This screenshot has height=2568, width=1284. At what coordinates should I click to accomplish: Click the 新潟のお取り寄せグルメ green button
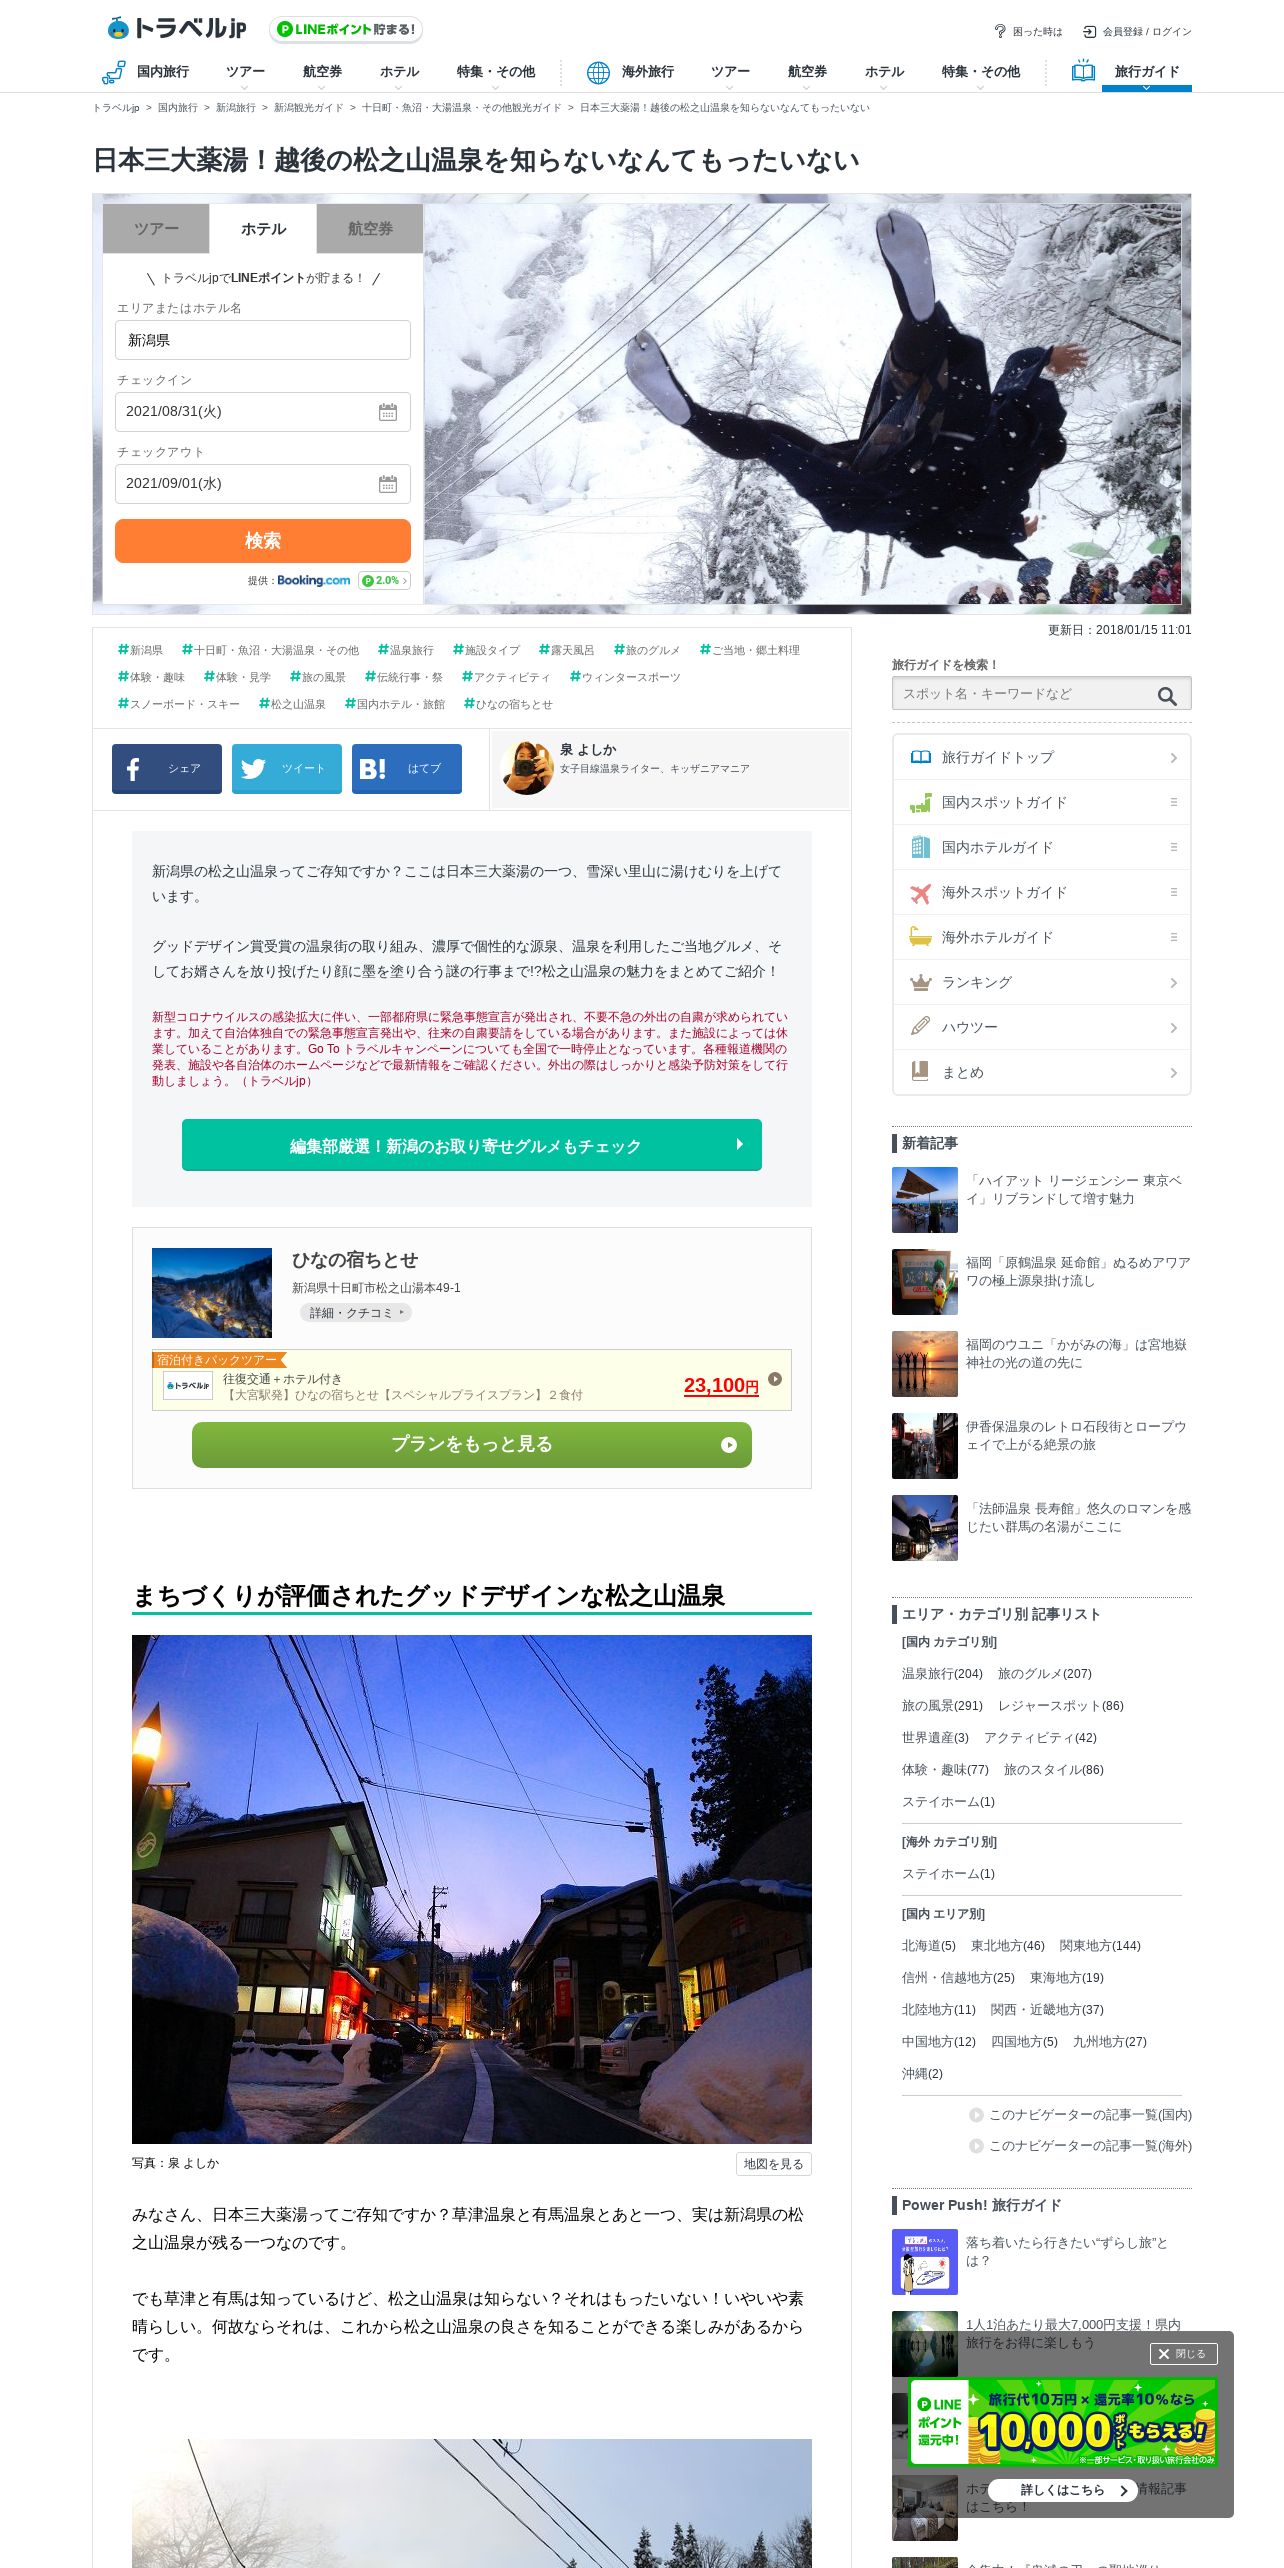coord(472,1145)
